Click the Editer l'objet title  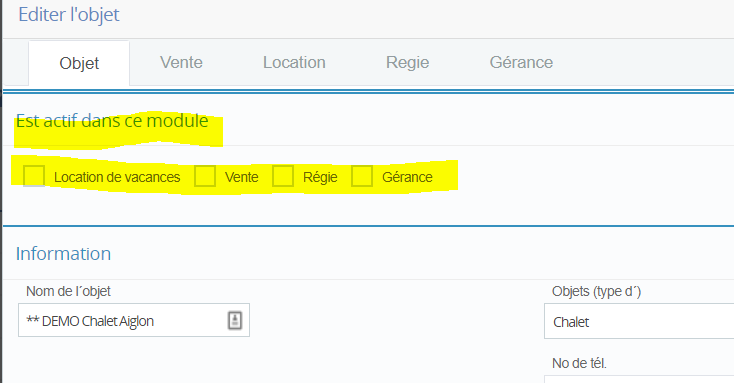point(69,15)
